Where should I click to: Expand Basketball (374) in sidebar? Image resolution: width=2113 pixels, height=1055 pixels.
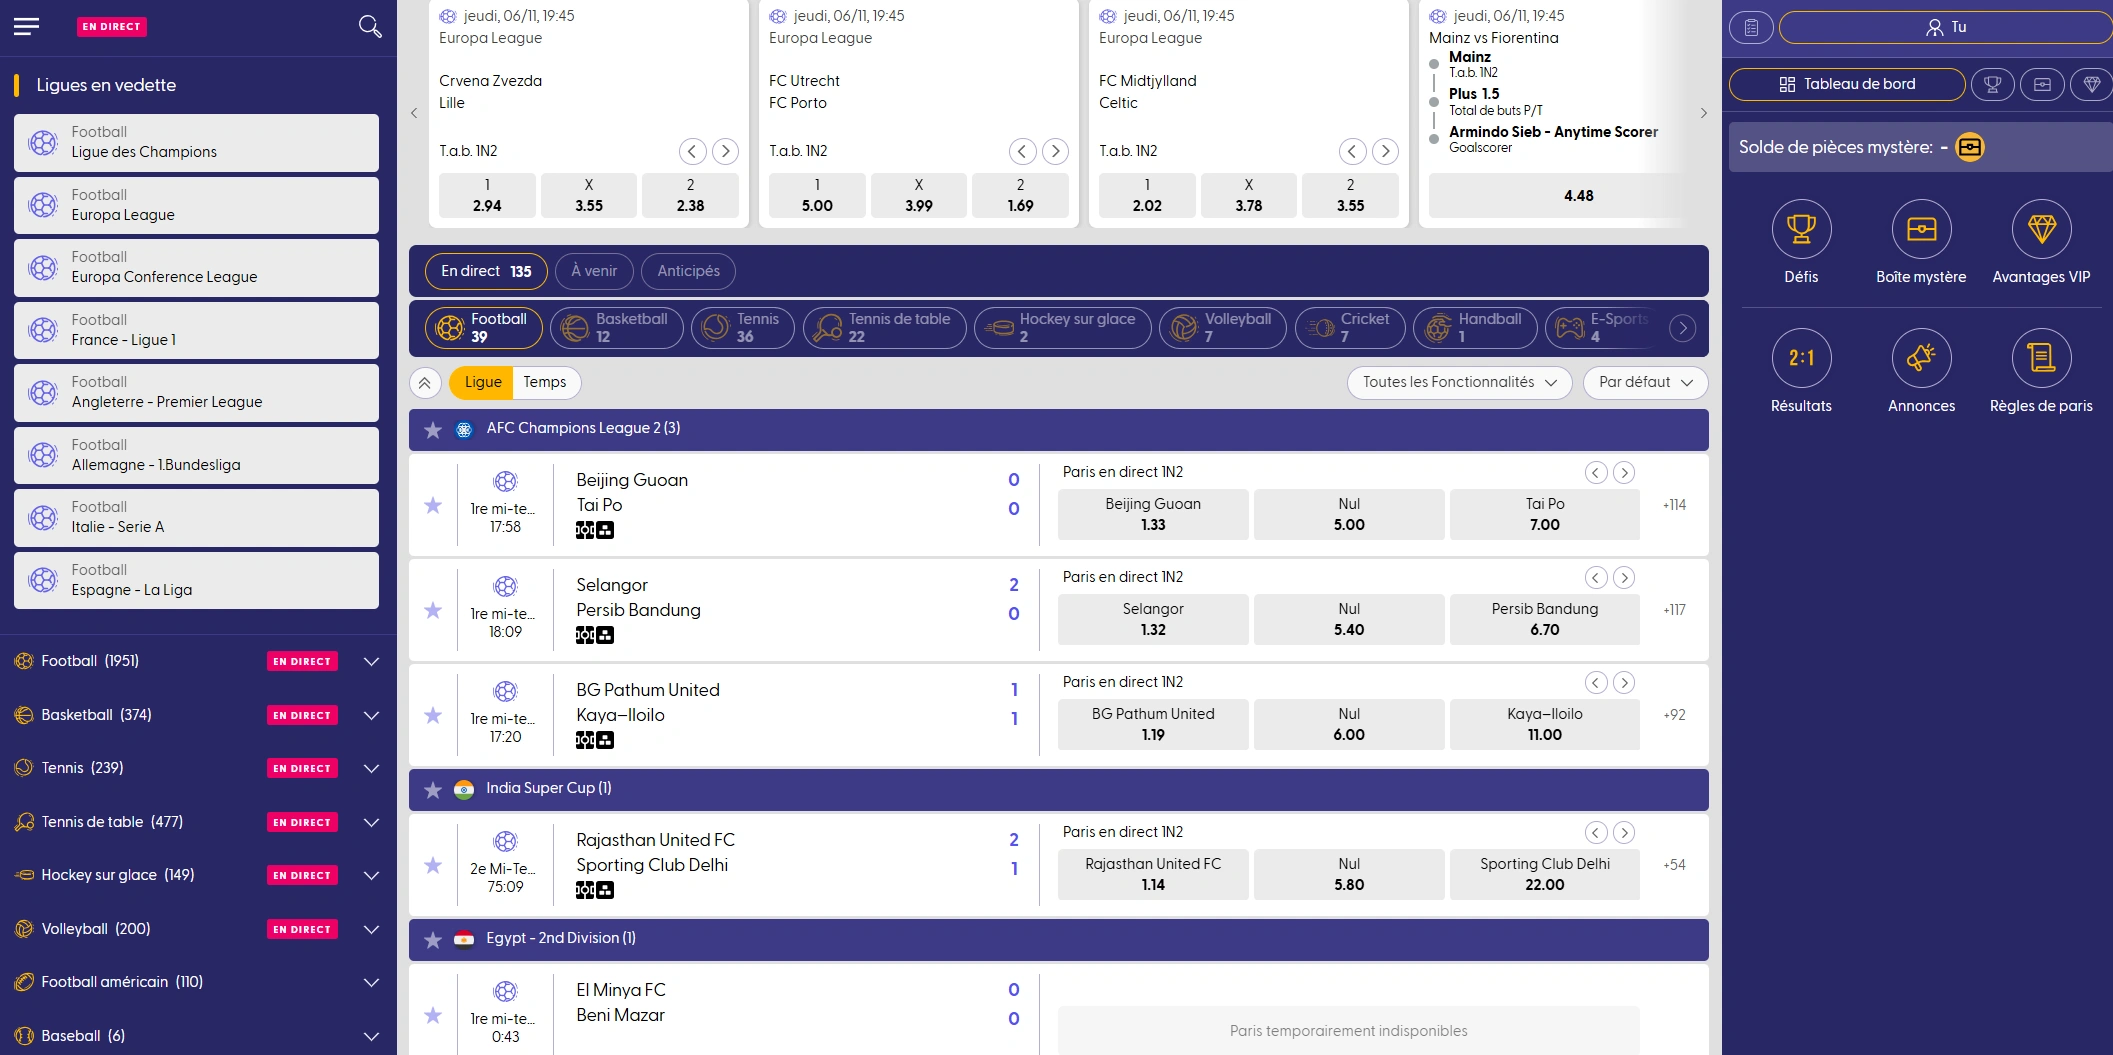[x=371, y=715]
